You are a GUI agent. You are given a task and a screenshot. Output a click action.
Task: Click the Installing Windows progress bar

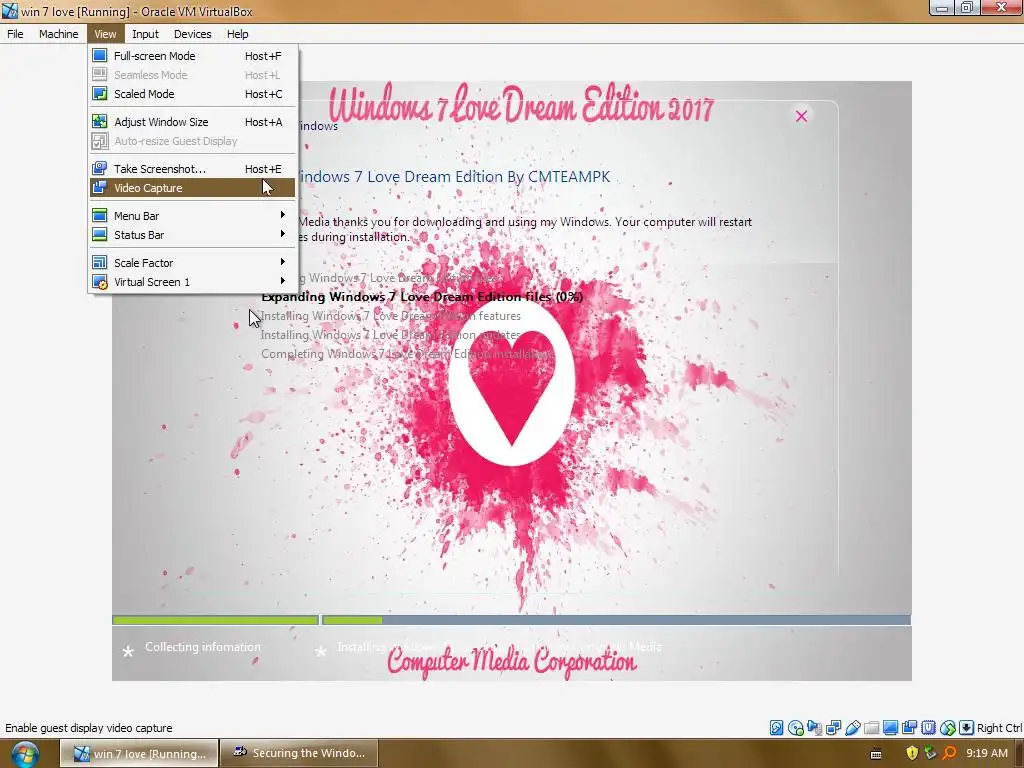(x=616, y=620)
